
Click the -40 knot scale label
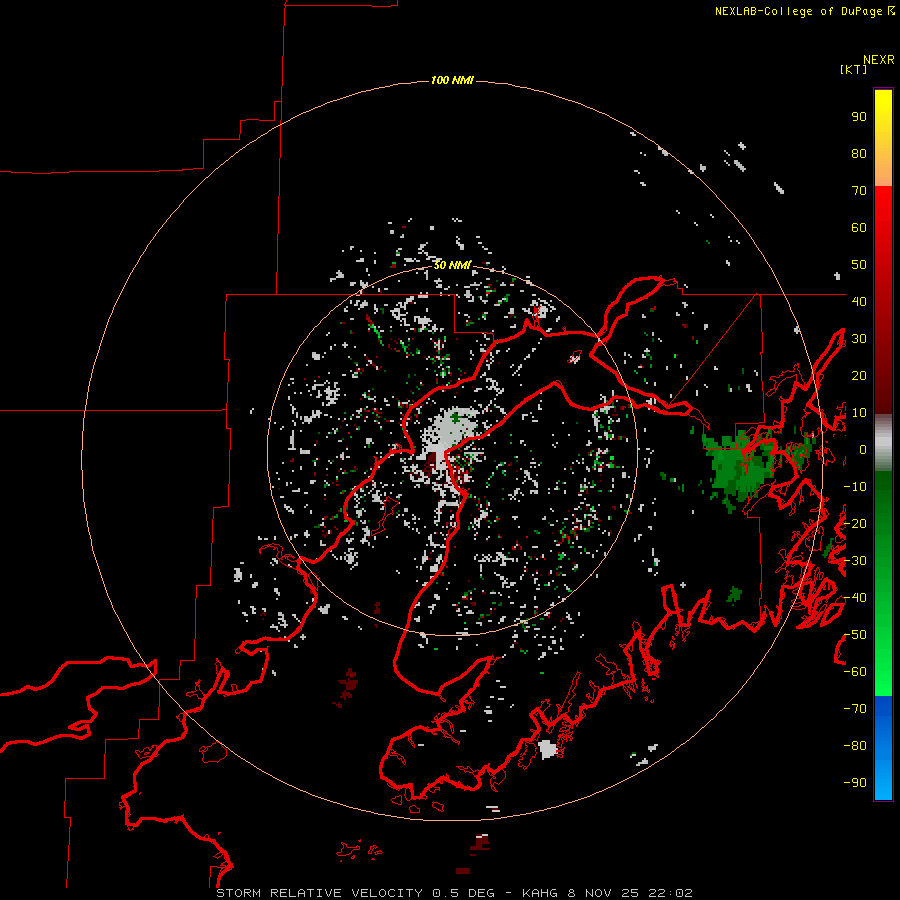click(855, 598)
